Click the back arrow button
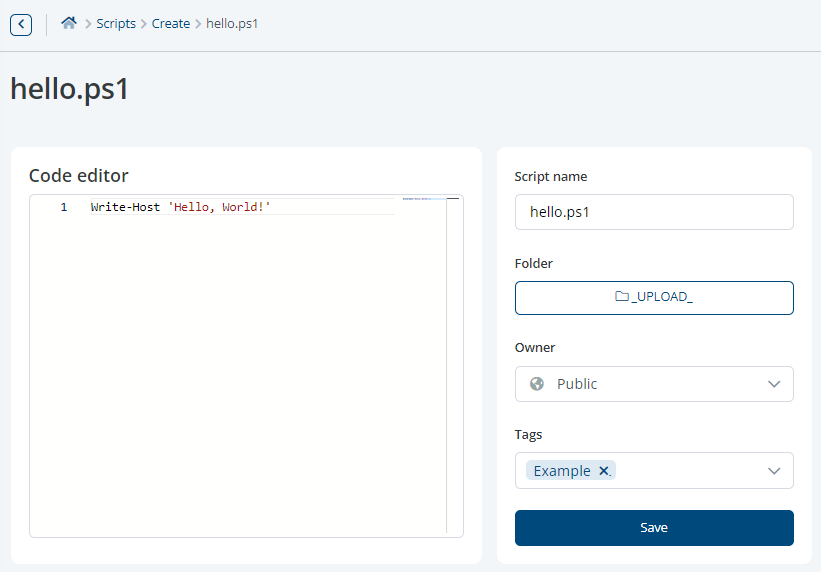 coord(21,24)
